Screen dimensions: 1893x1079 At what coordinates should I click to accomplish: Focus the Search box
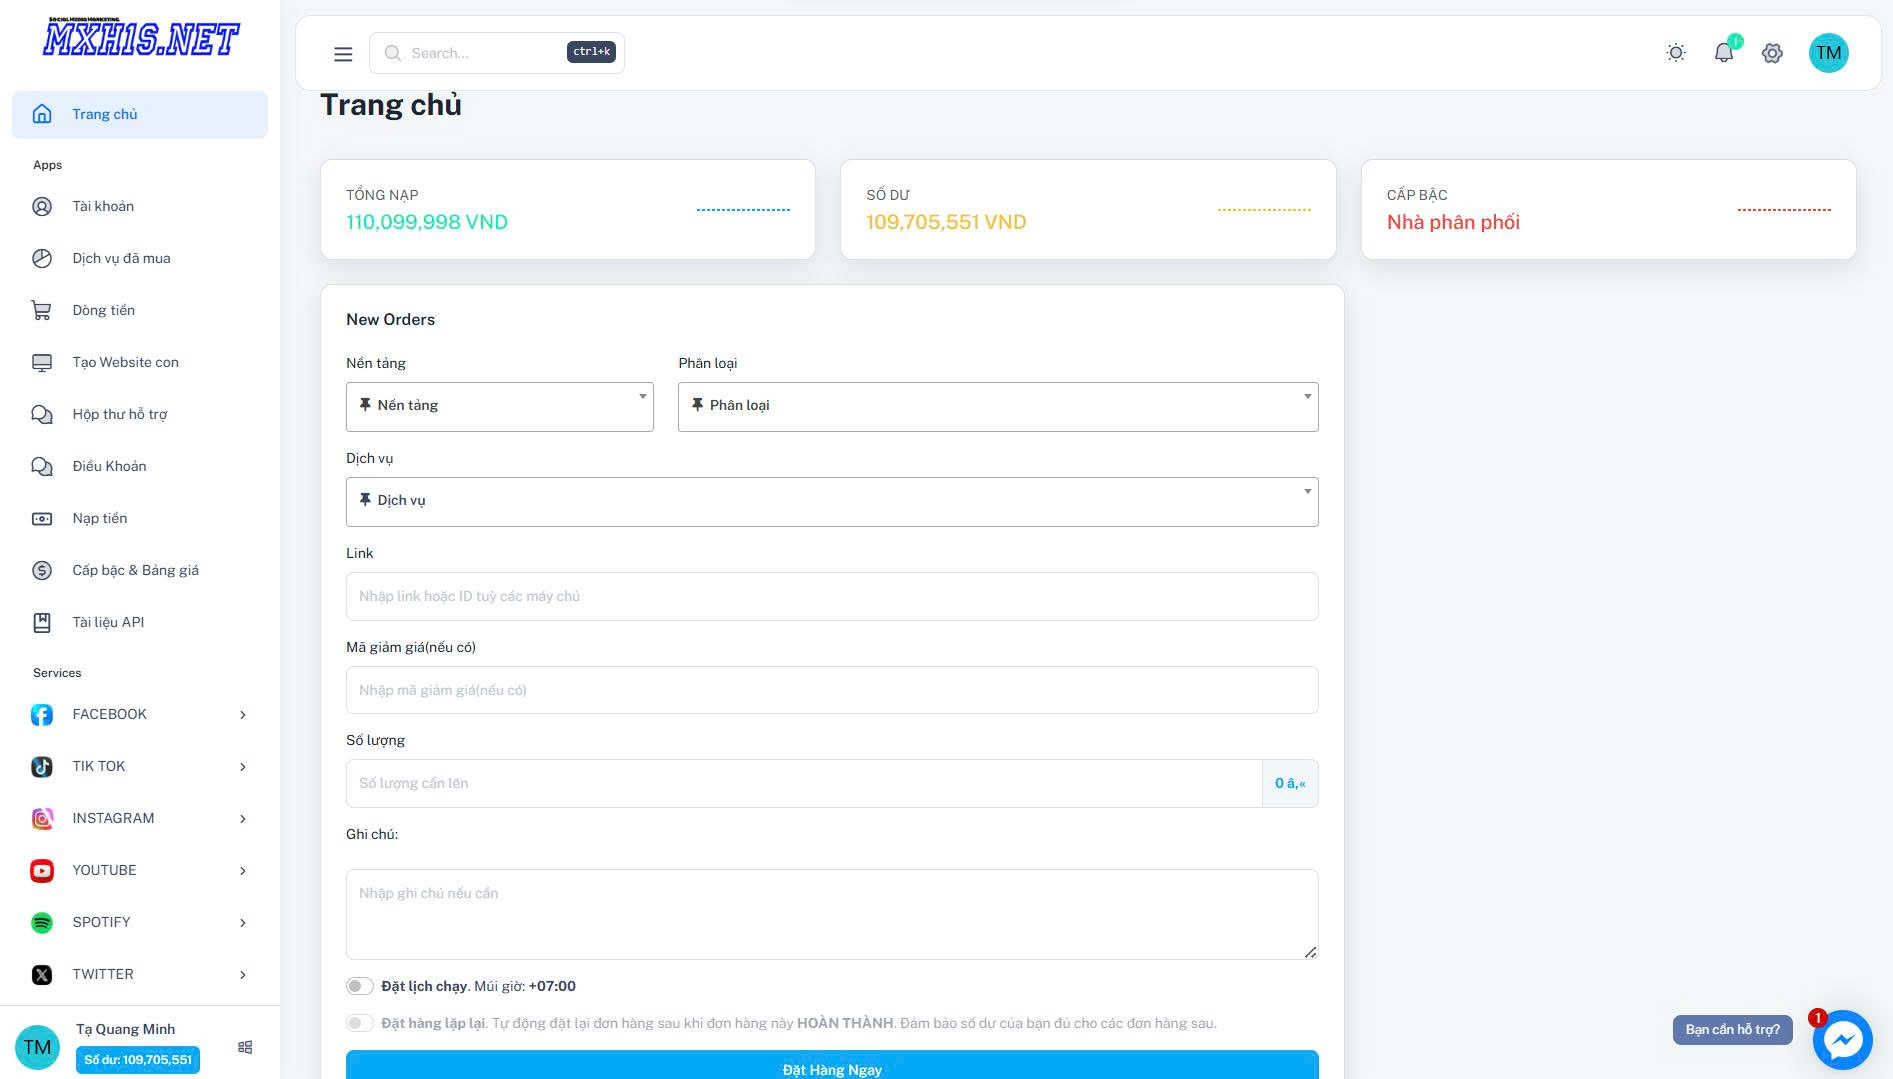click(x=497, y=53)
